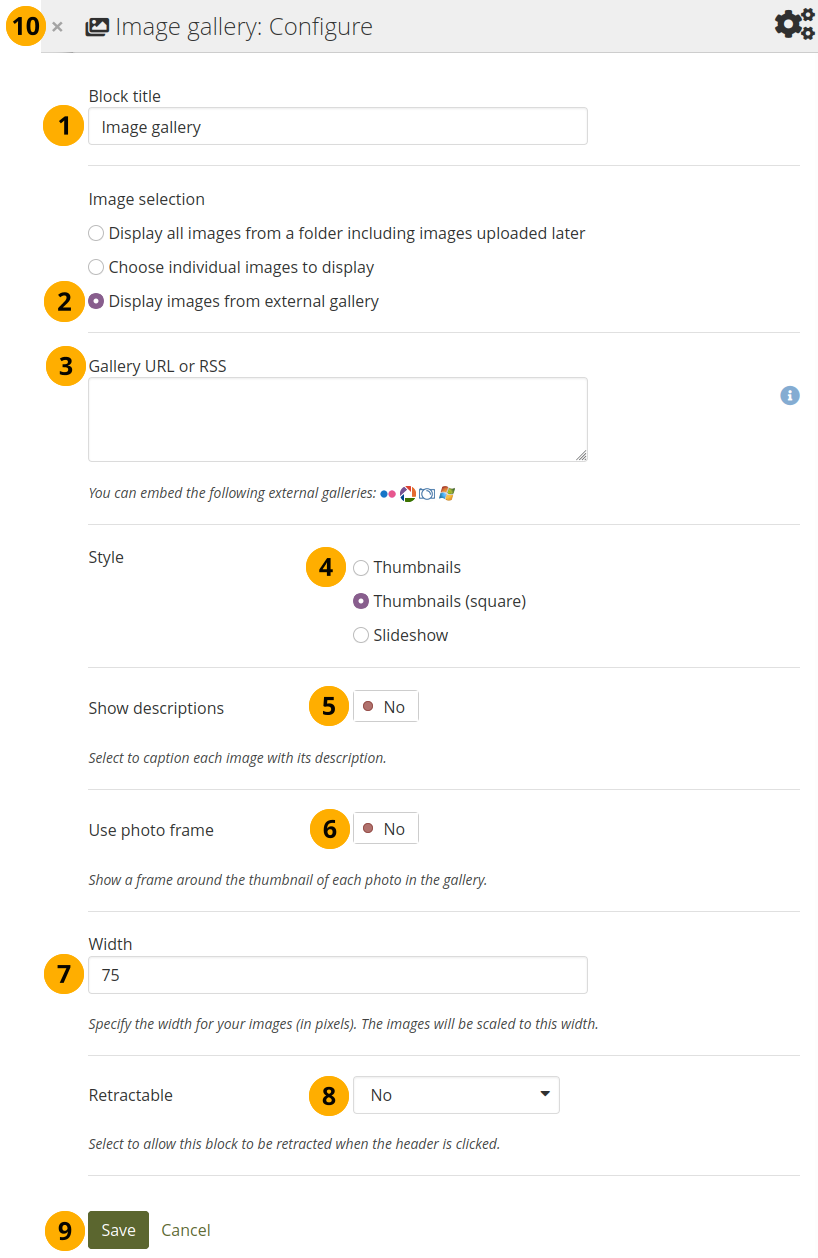Choose the Thumbnails style option
Viewport: 818px width, 1258px height.
pos(361,568)
